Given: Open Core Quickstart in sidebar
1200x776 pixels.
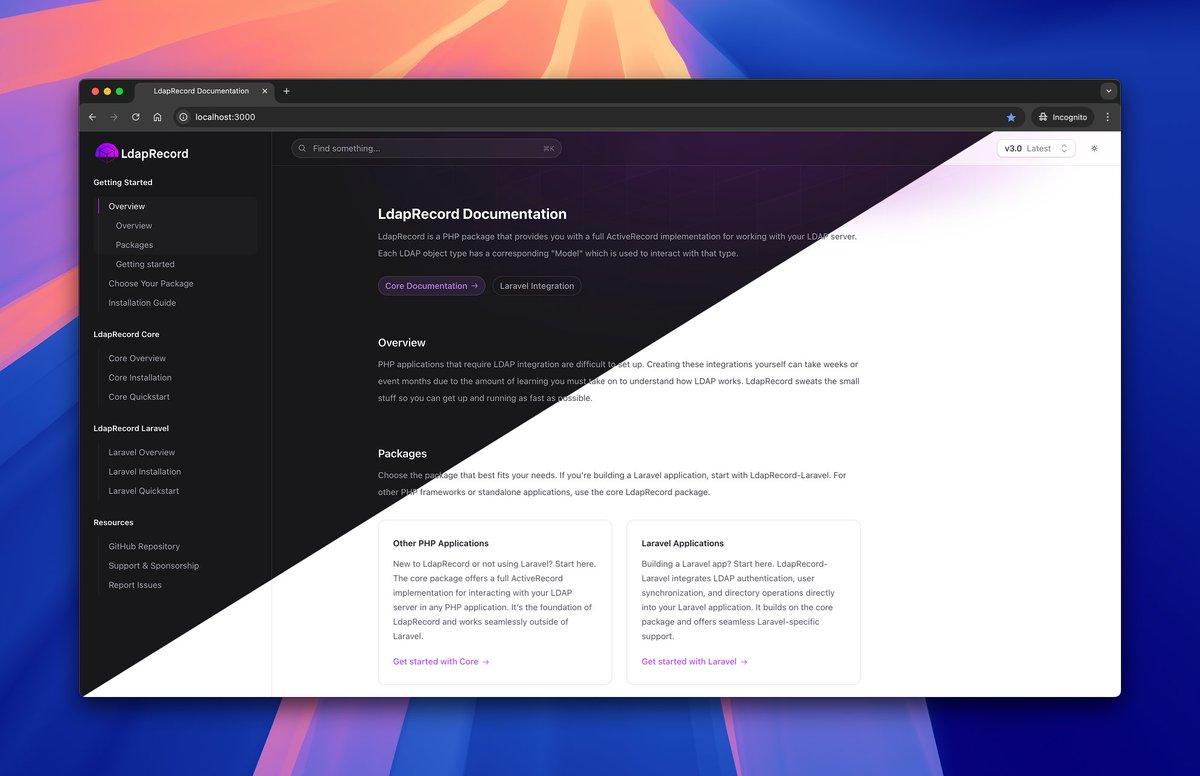Looking at the screenshot, I should pos(139,397).
